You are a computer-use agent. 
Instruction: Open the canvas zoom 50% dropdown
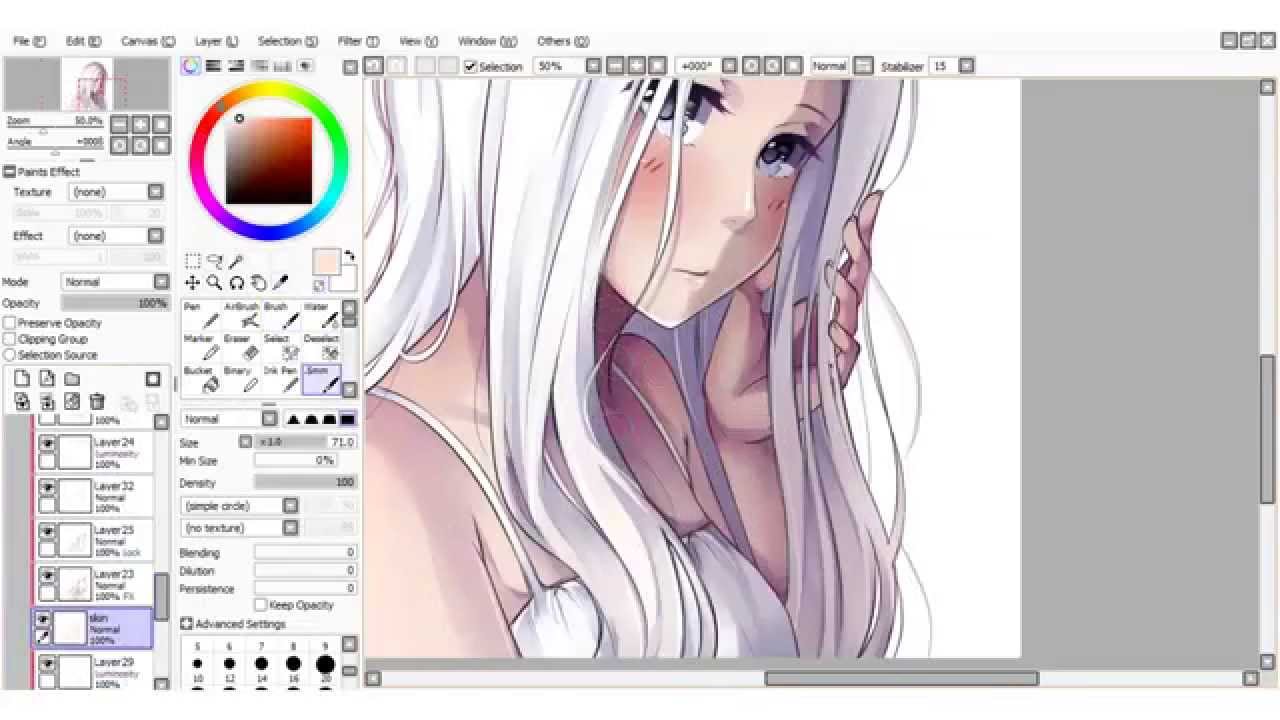click(x=593, y=66)
